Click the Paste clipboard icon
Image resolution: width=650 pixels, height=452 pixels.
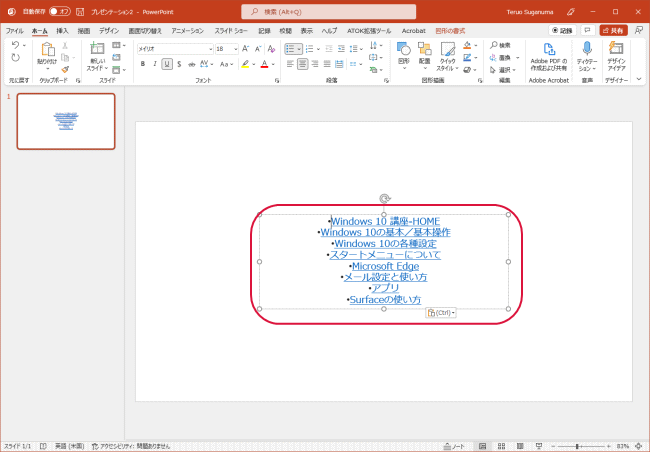tap(48, 49)
